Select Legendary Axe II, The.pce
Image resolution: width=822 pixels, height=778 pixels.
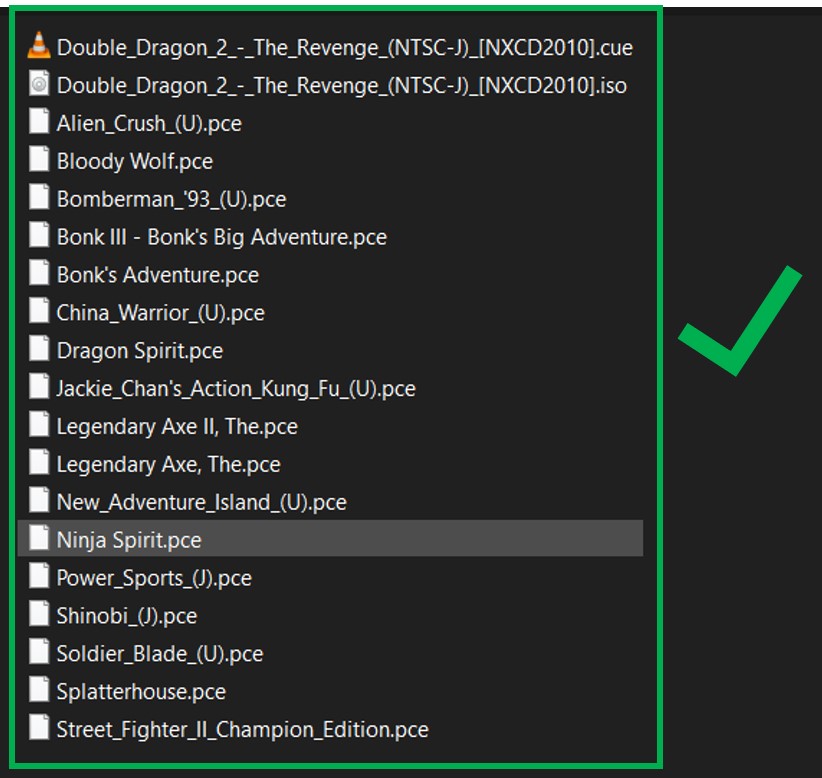tap(177, 427)
